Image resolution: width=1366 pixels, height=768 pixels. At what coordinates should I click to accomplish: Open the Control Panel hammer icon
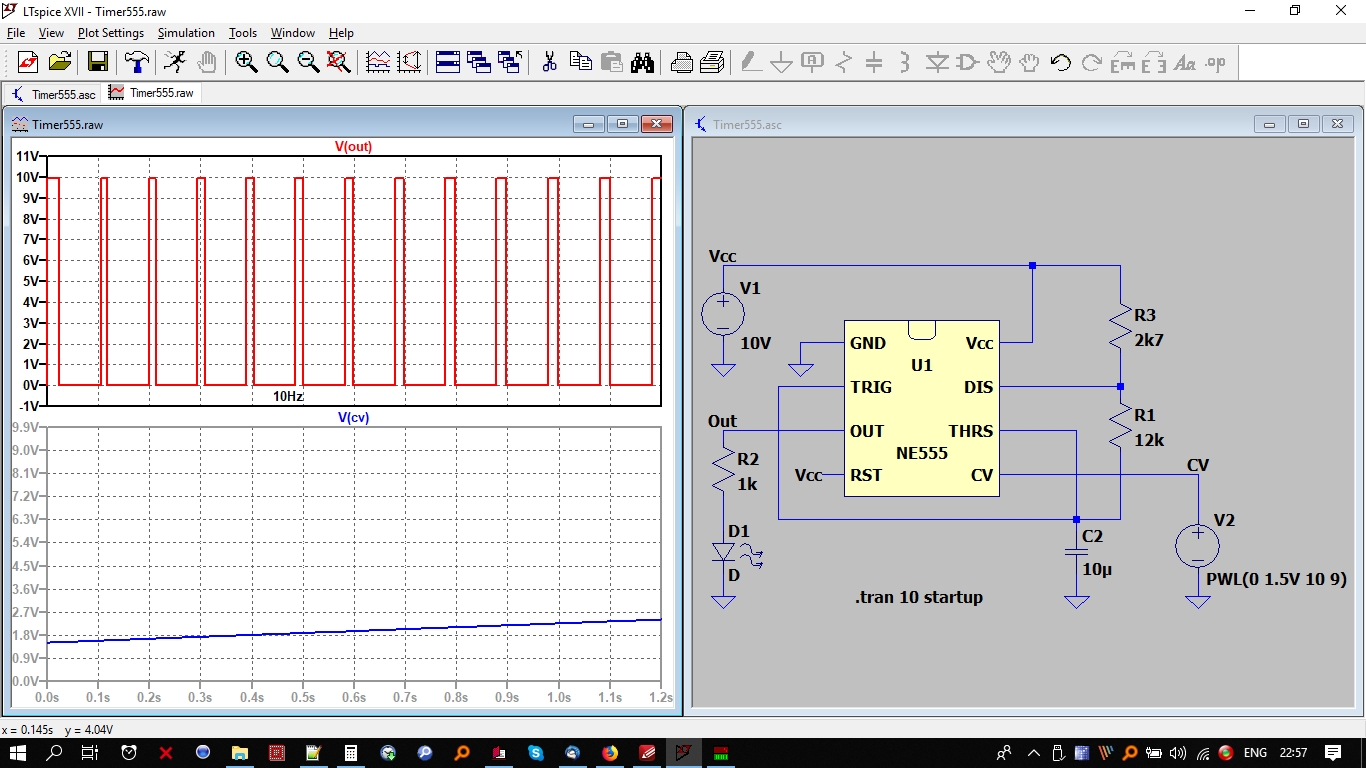point(136,62)
